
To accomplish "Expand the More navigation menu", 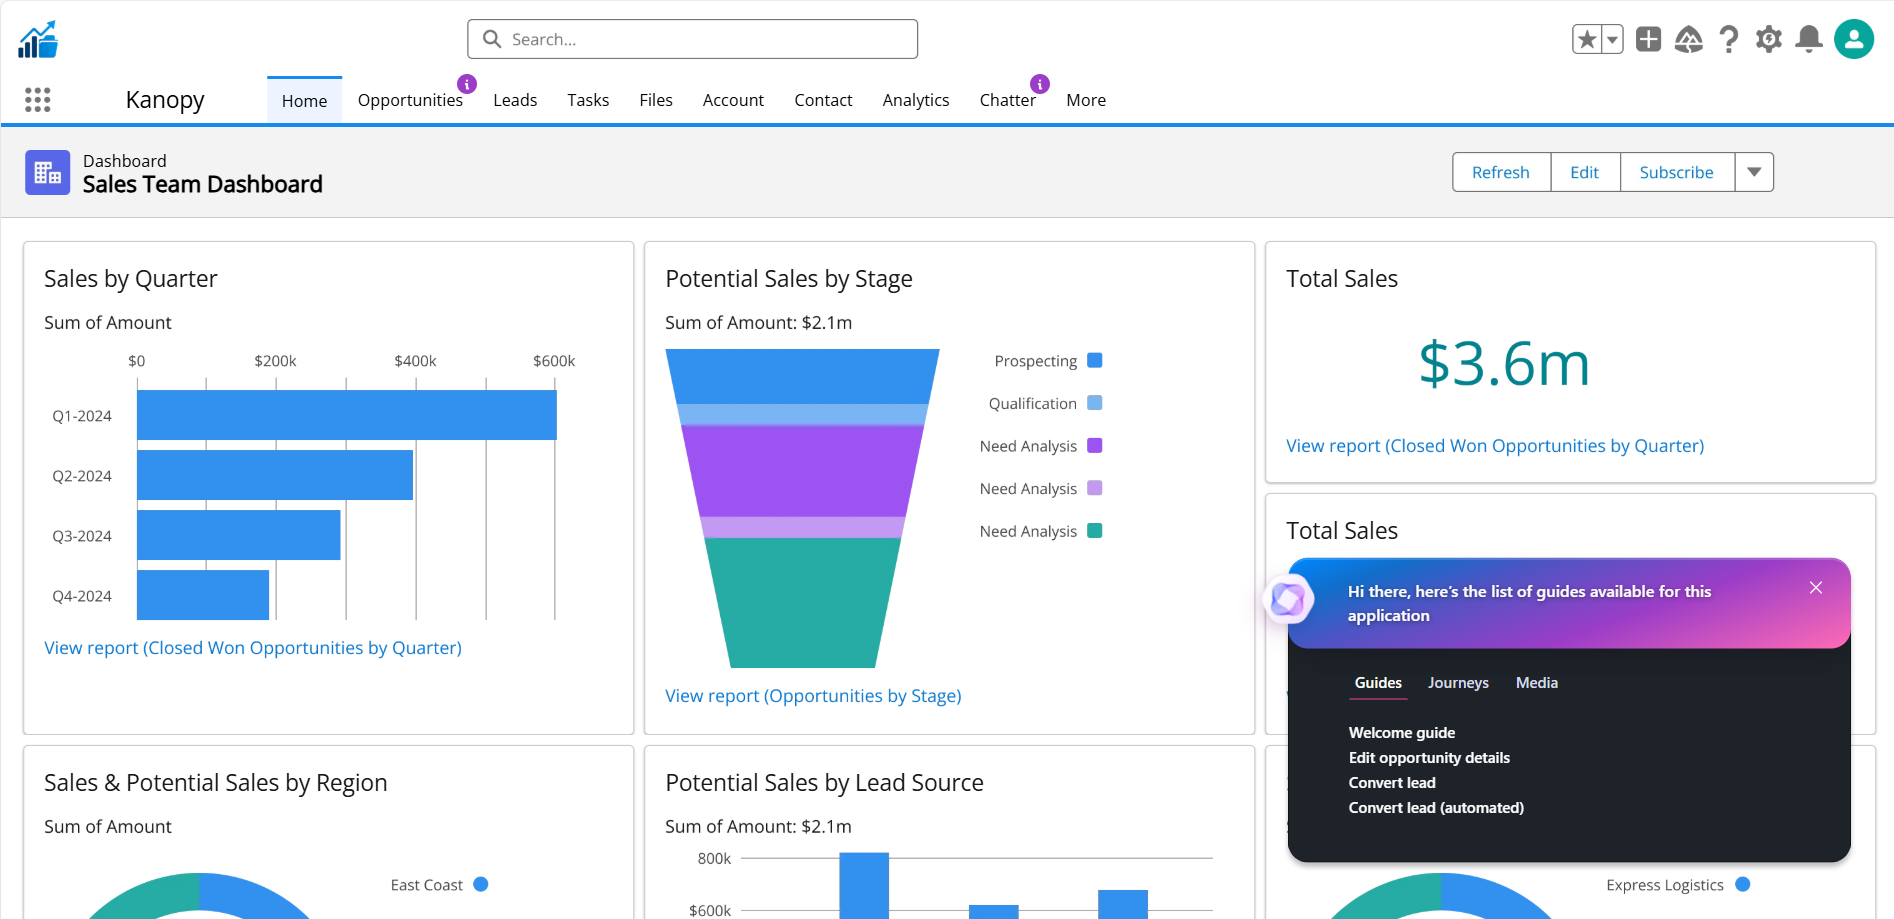I will [1085, 100].
